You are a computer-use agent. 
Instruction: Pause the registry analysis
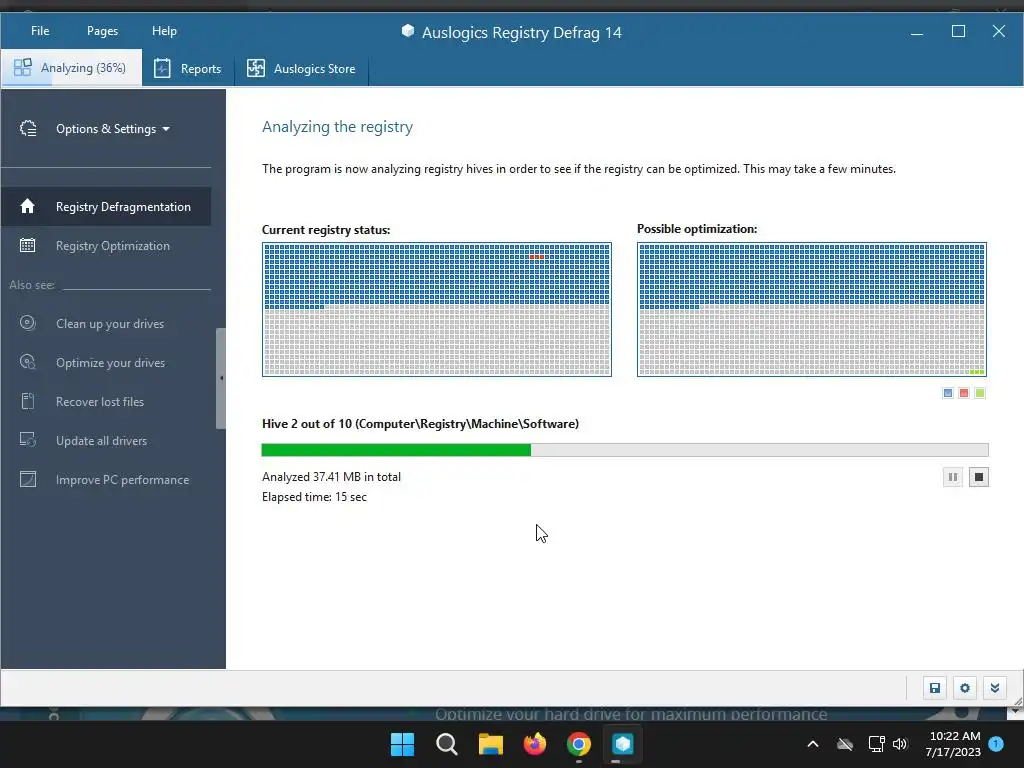(953, 477)
